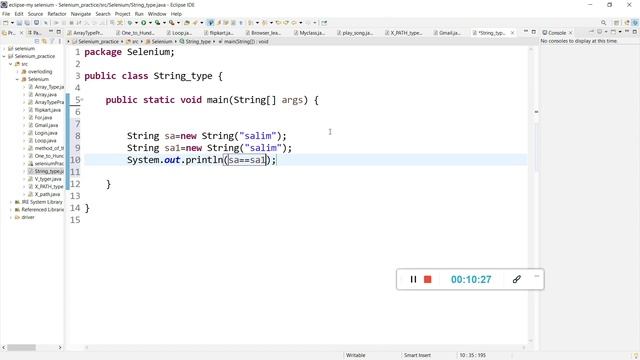The image size is (640, 360).
Task: Select flipkart.java in Package Explorer
Action: point(47,110)
